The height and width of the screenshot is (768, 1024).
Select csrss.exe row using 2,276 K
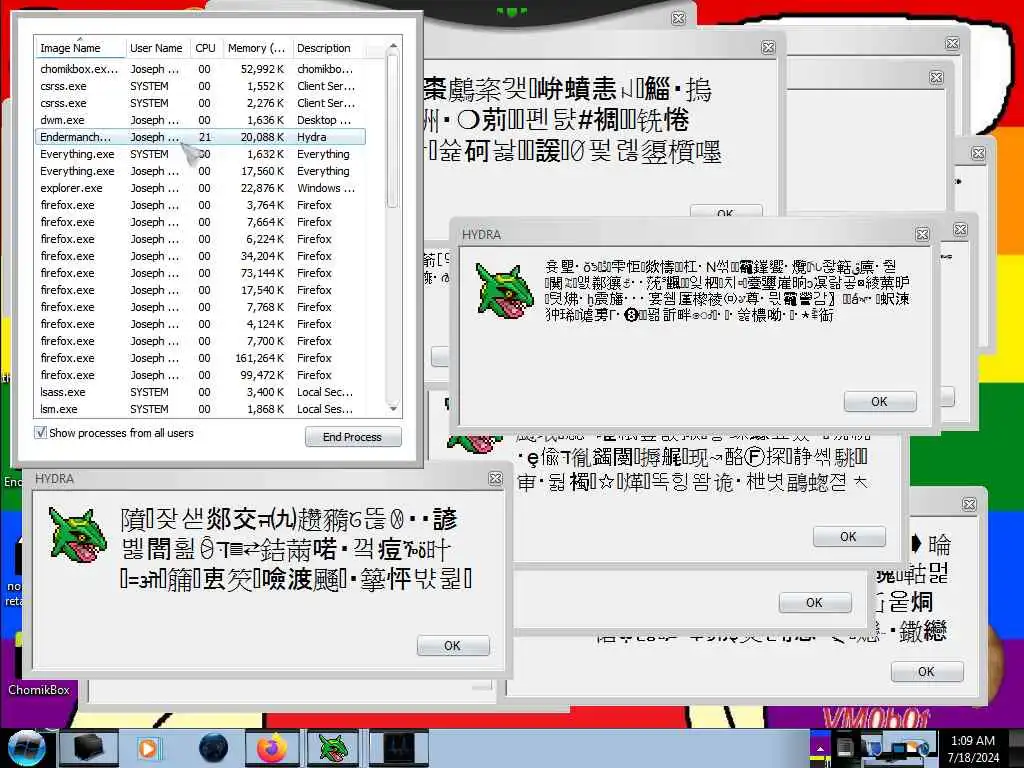[x=200, y=103]
